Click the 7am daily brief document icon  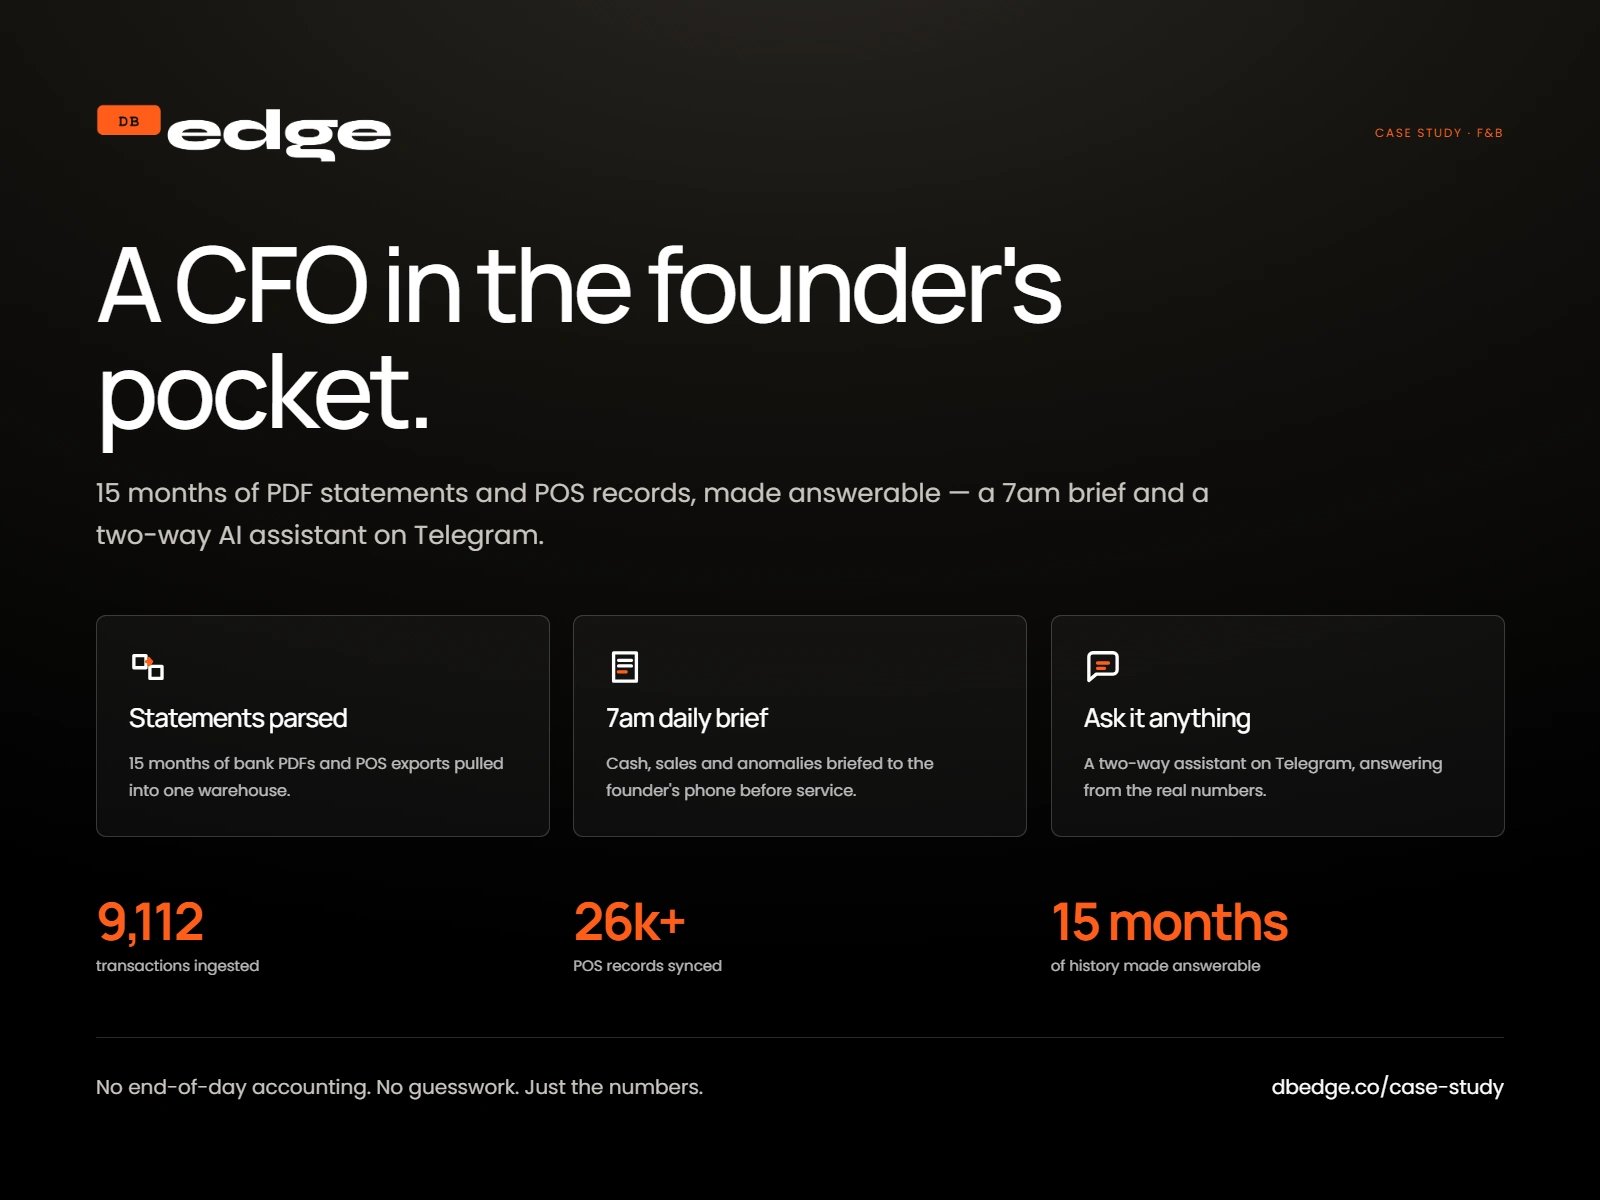(x=625, y=666)
